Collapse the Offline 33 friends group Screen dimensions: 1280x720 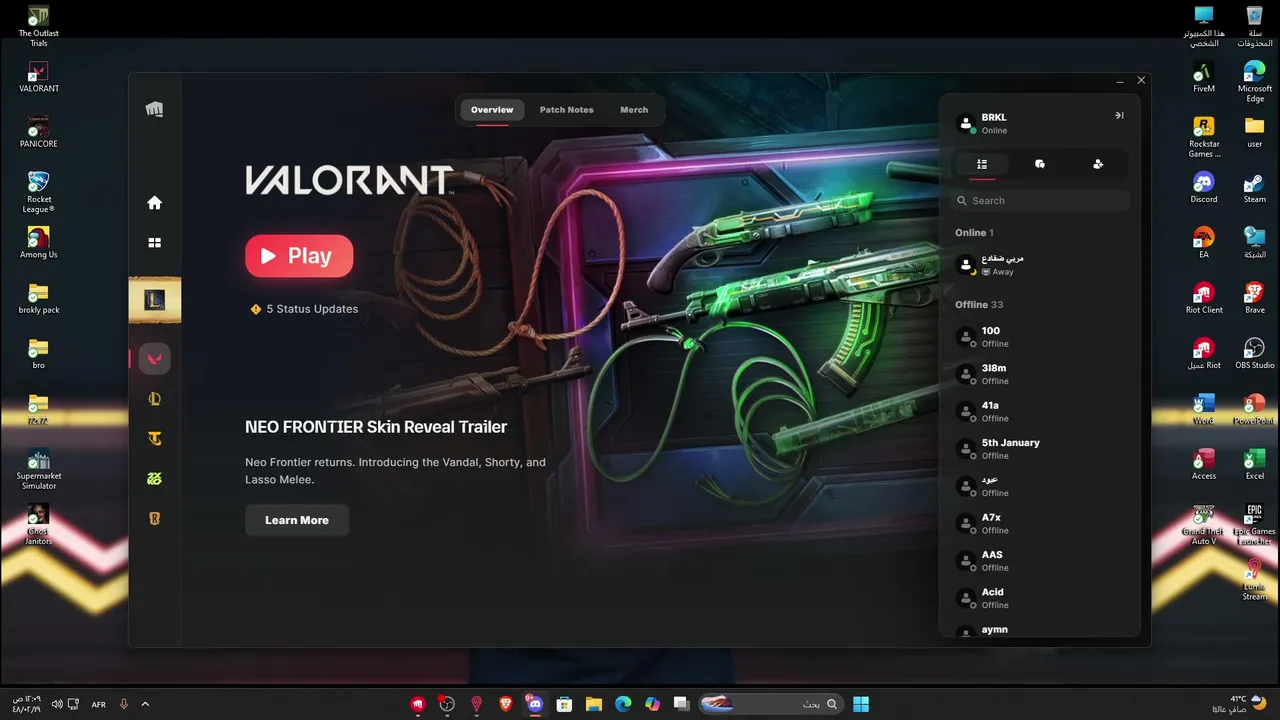(x=979, y=305)
